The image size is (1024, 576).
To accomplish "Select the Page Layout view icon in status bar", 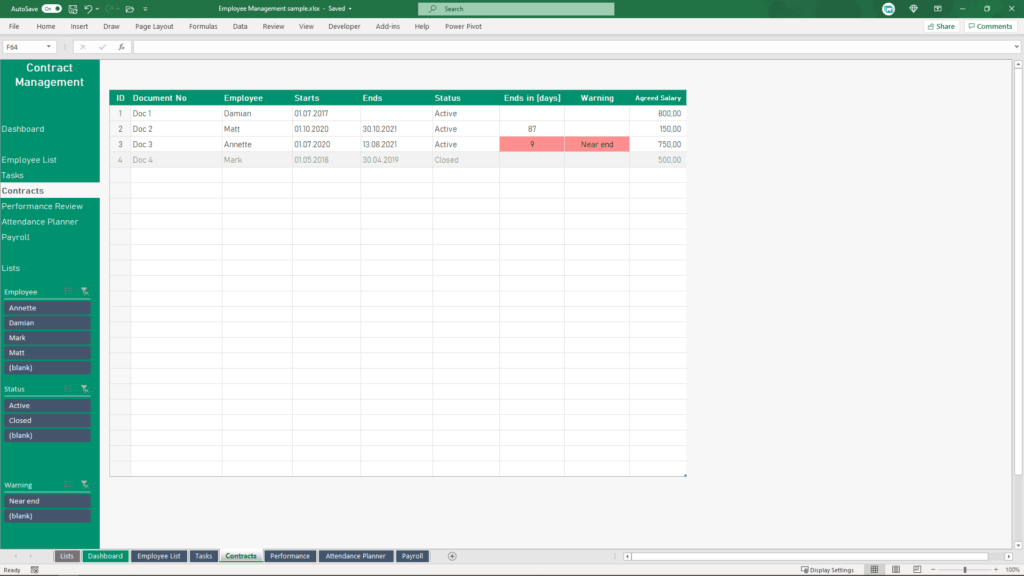I will (897, 567).
